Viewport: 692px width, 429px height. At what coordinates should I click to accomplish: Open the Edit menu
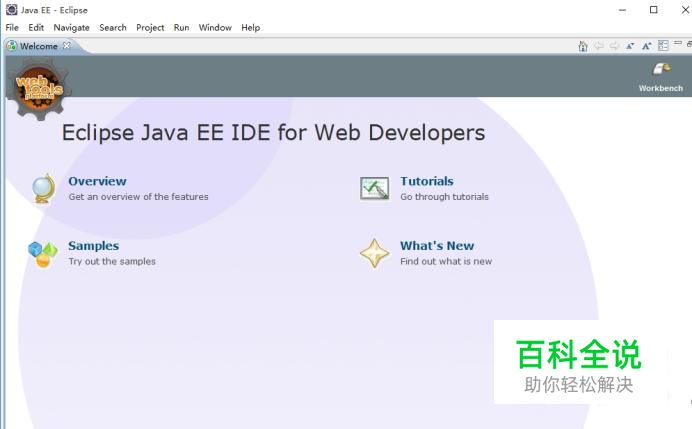click(36, 27)
